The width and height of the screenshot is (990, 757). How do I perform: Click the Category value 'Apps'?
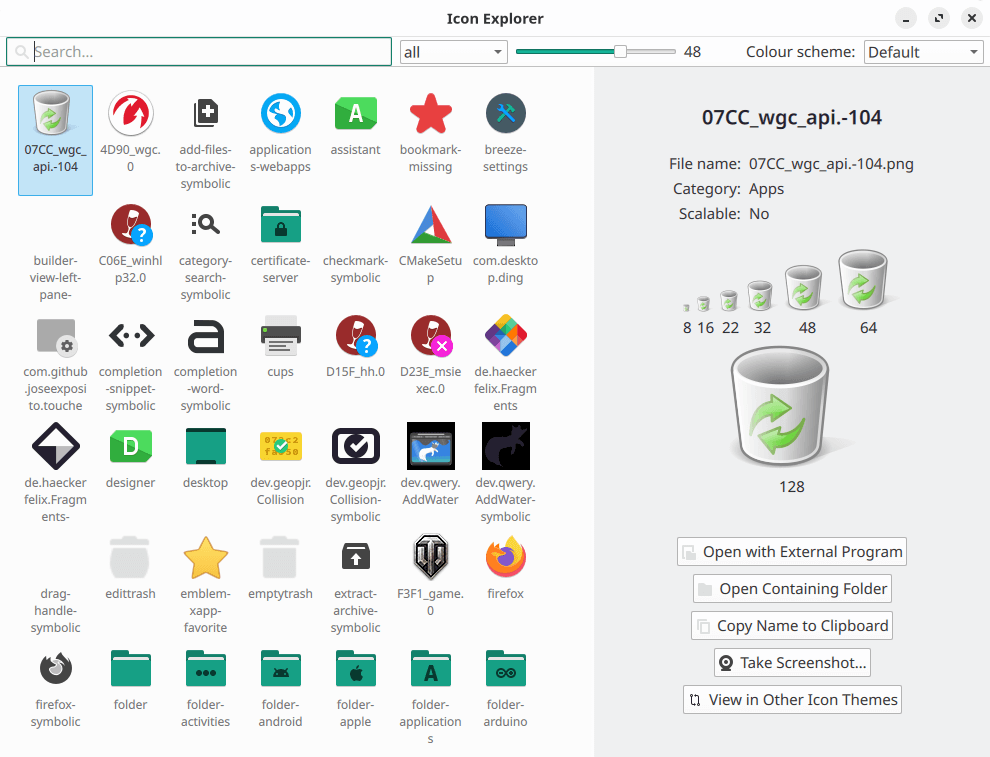click(x=766, y=189)
